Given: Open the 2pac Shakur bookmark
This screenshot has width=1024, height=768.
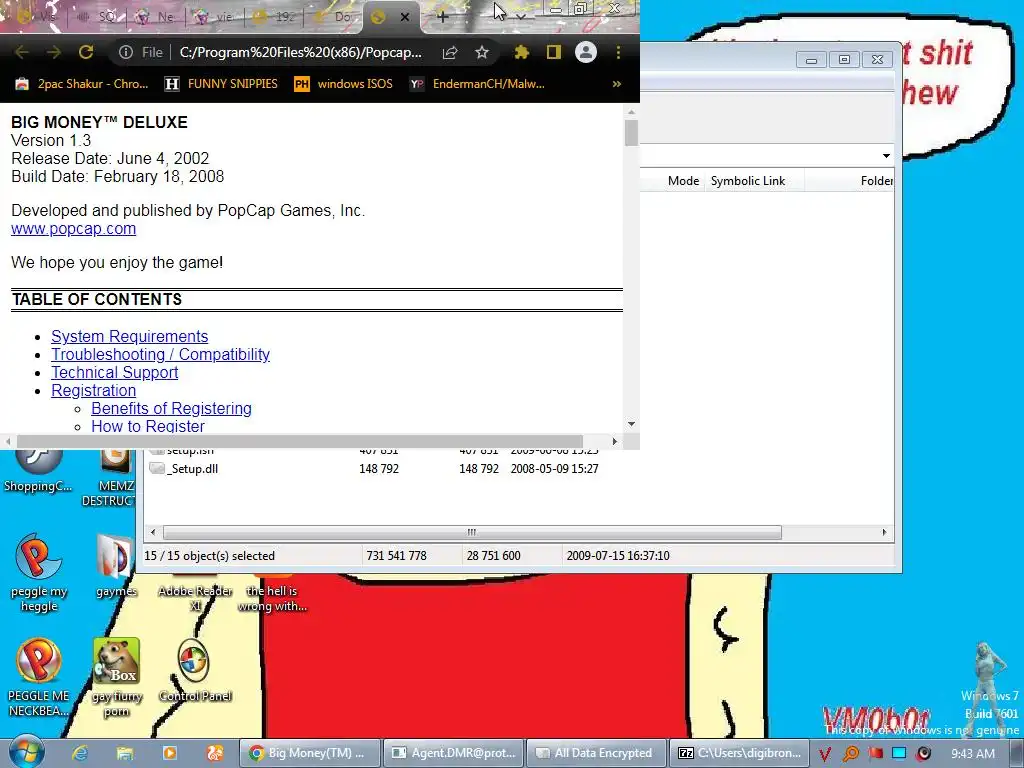Looking at the screenshot, I should [82, 84].
